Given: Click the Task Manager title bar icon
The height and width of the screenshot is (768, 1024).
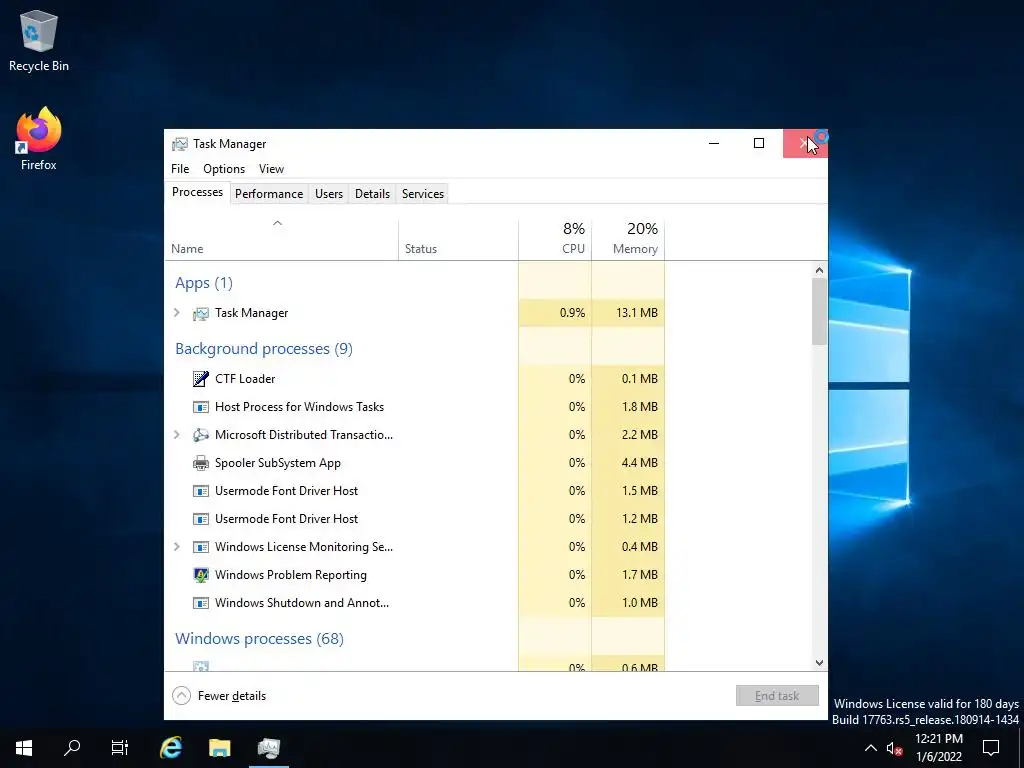Looking at the screenshot, I should tap(180, 144).
